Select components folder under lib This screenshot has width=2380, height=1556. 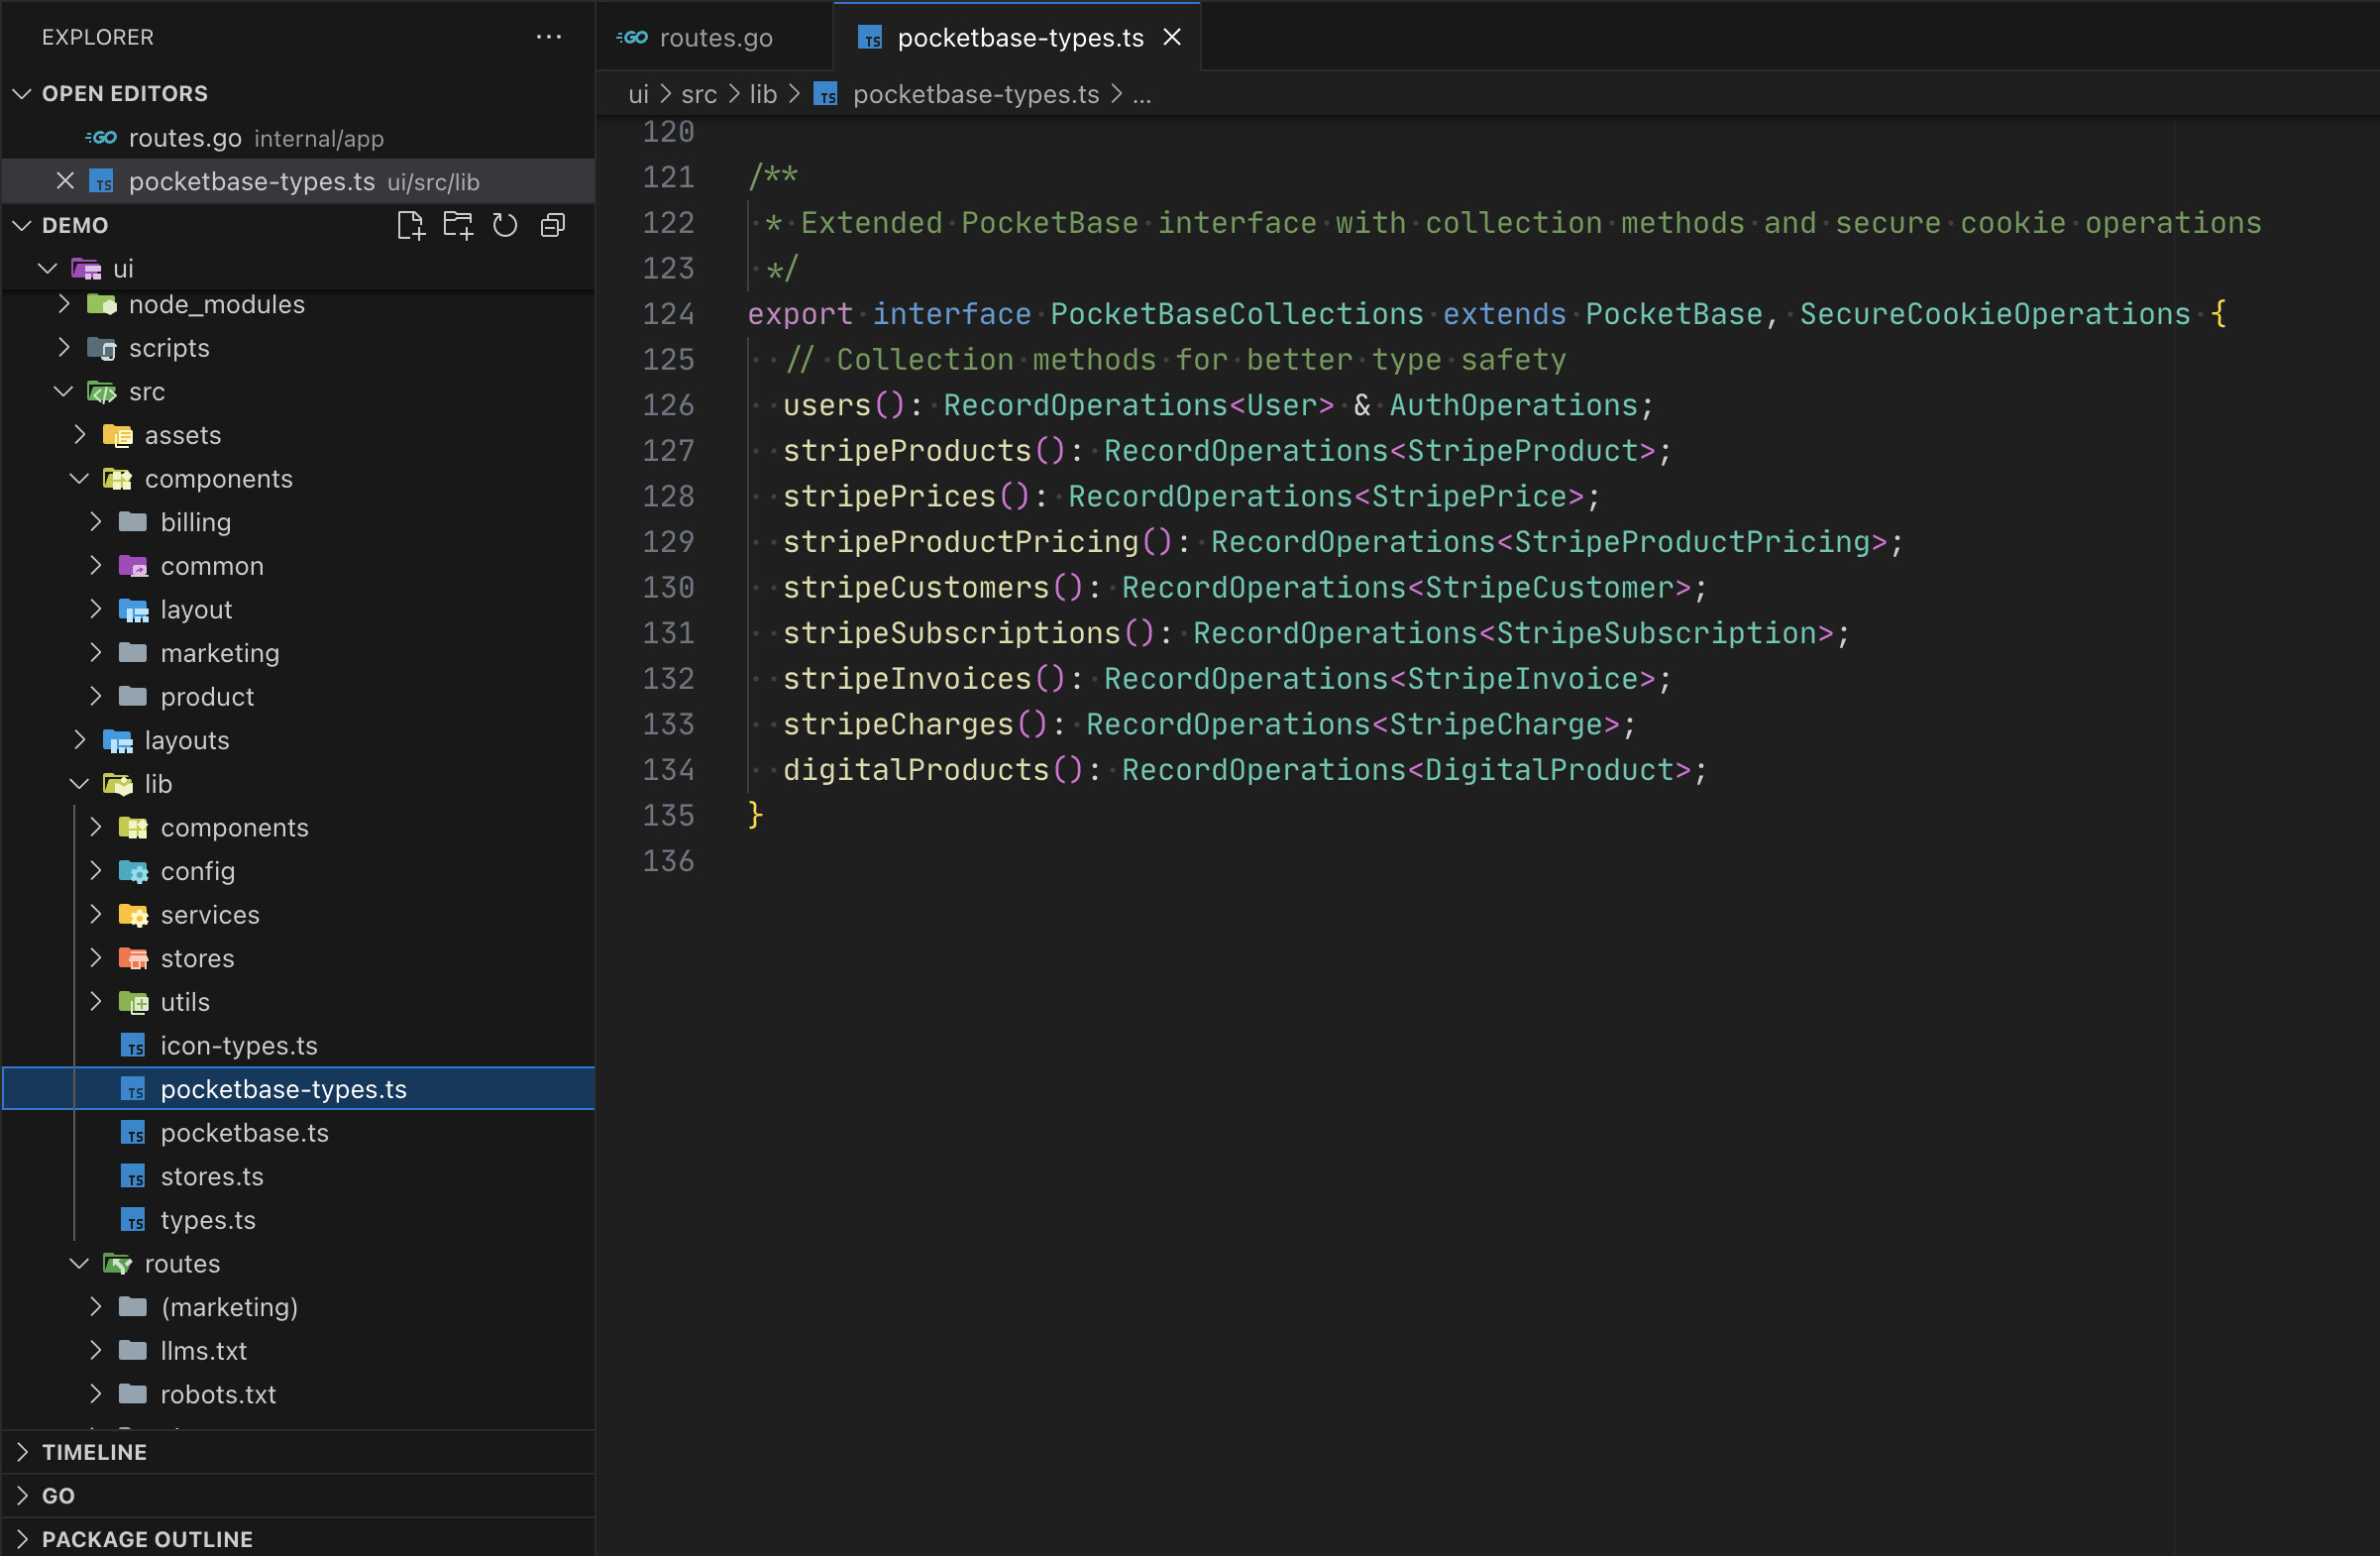[298, 827]
